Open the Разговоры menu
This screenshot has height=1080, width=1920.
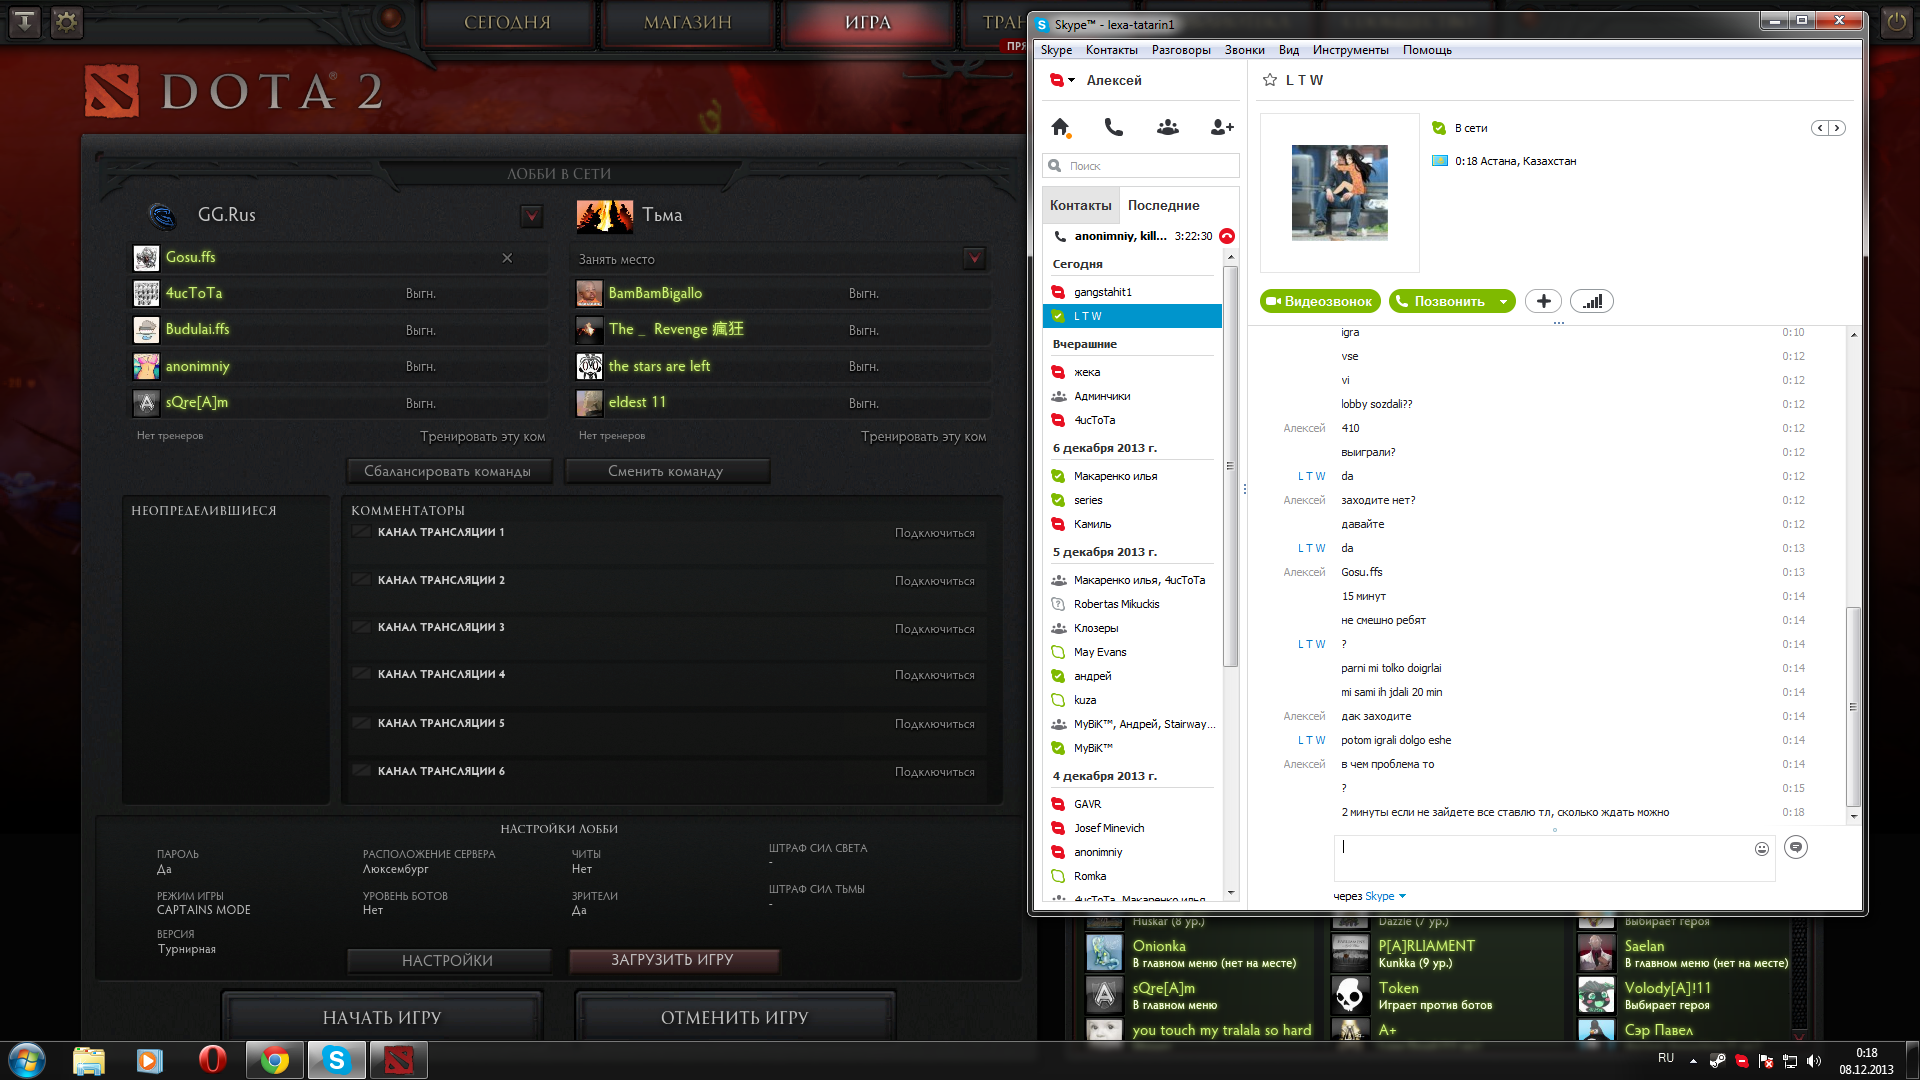pos(1181,50)
